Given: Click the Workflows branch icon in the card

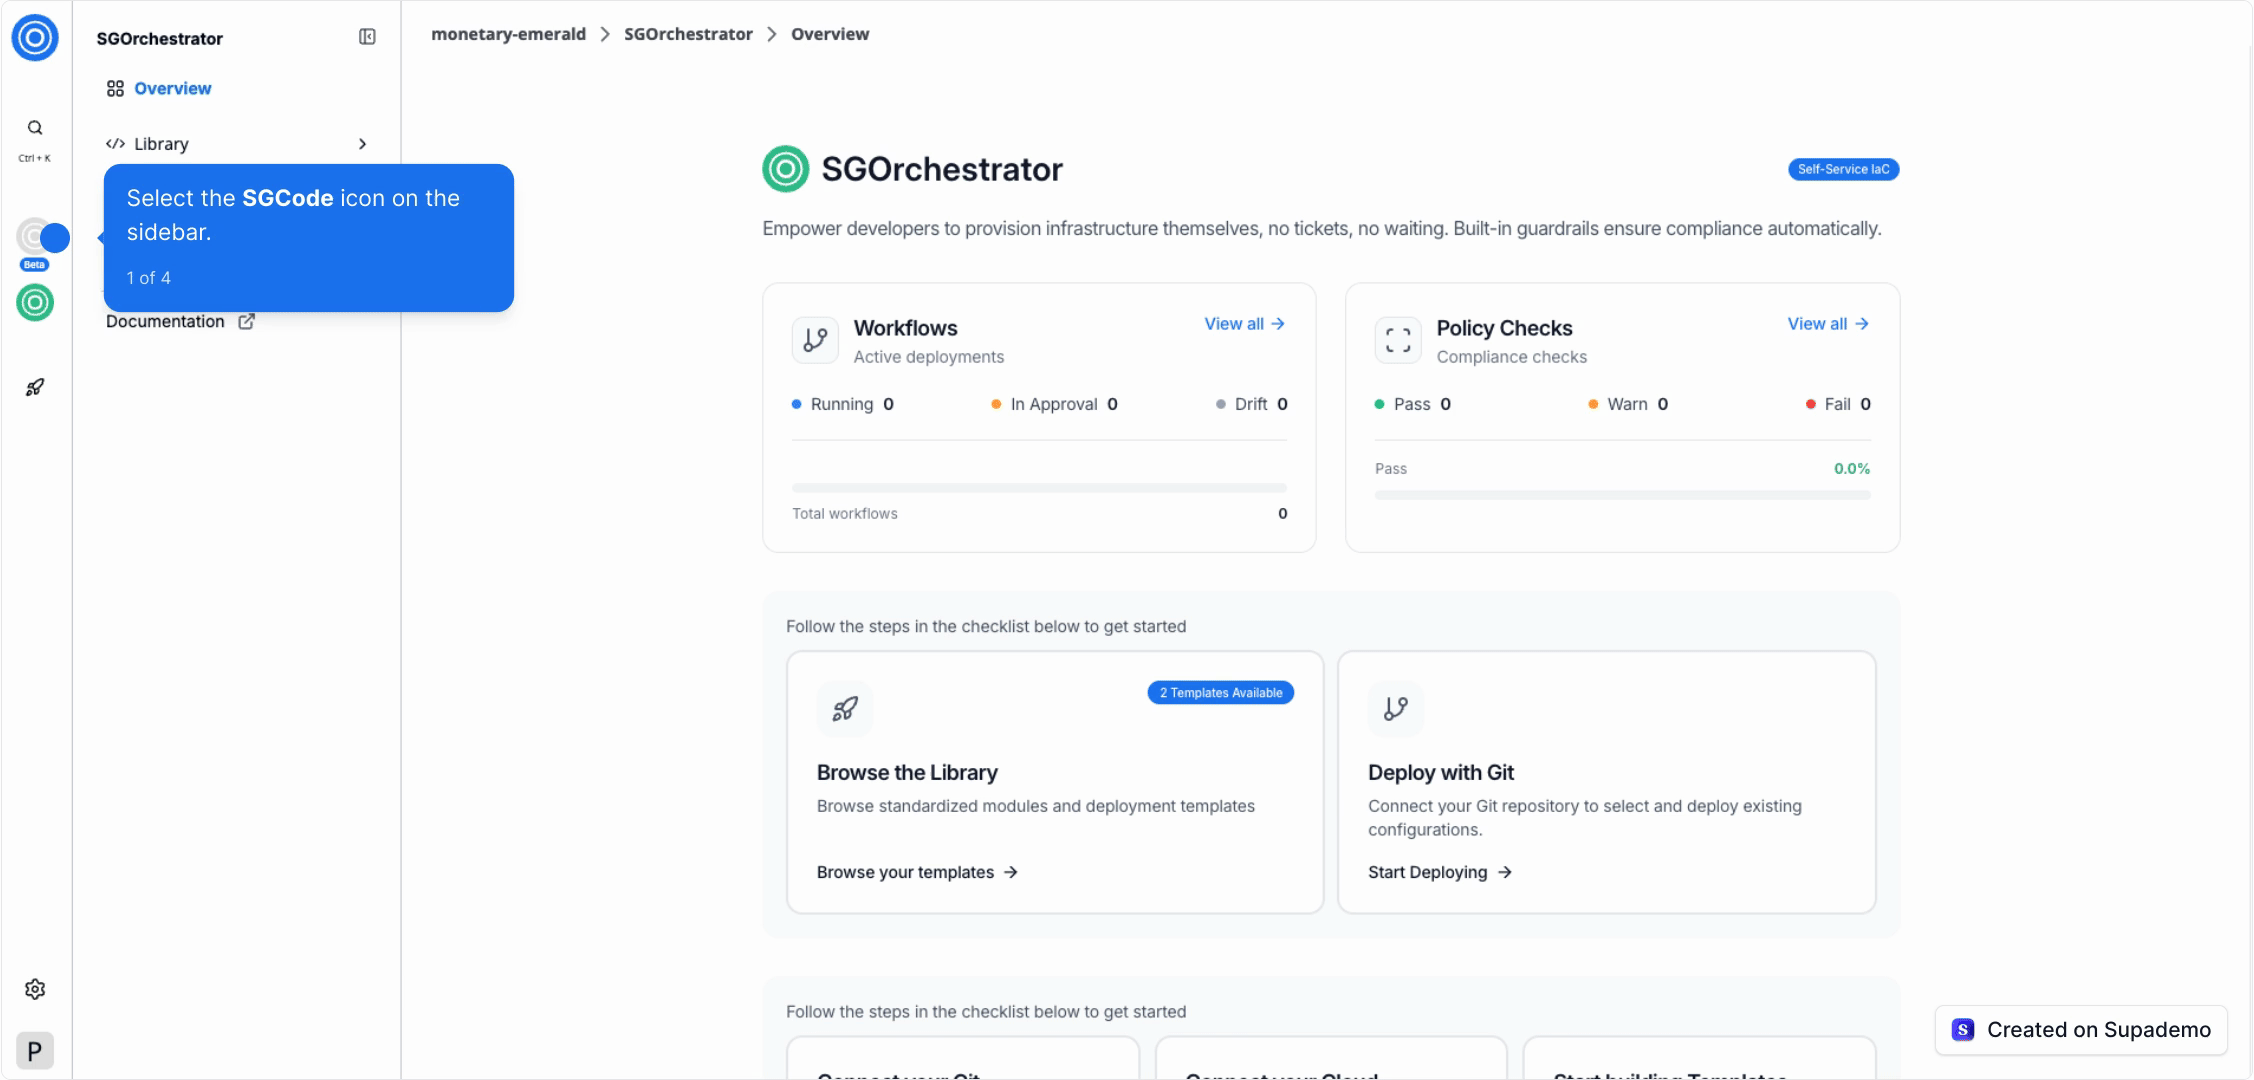Looking at the screenshot, I should (x=815, y=340).
